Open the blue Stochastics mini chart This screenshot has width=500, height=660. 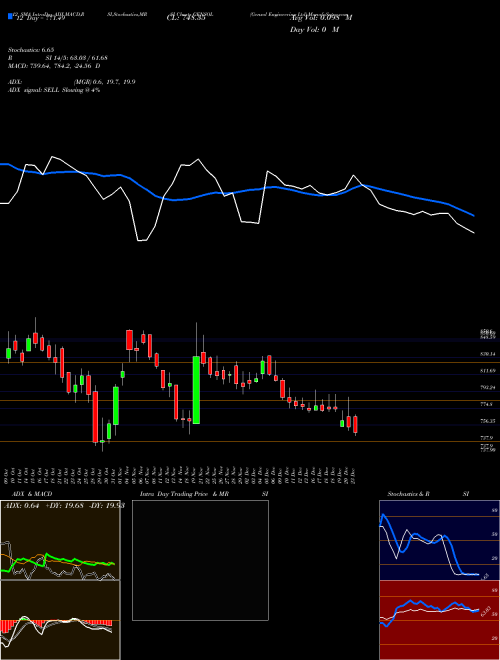point(439,540)
